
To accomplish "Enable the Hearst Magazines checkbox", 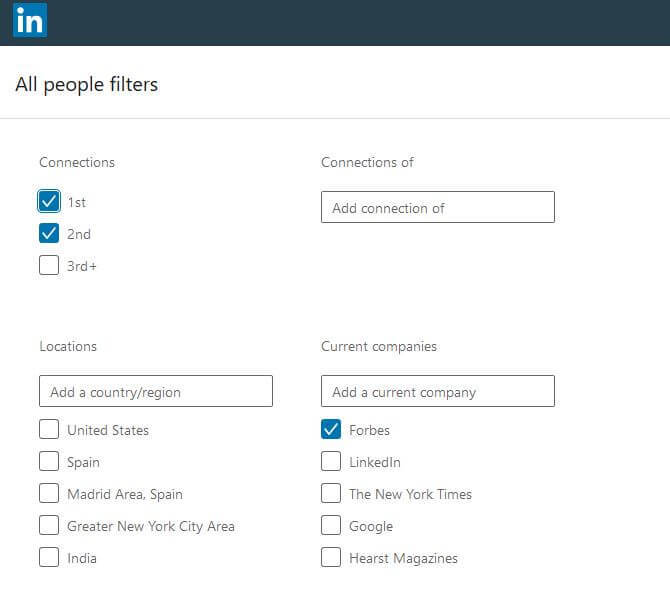I will point(331,557).
